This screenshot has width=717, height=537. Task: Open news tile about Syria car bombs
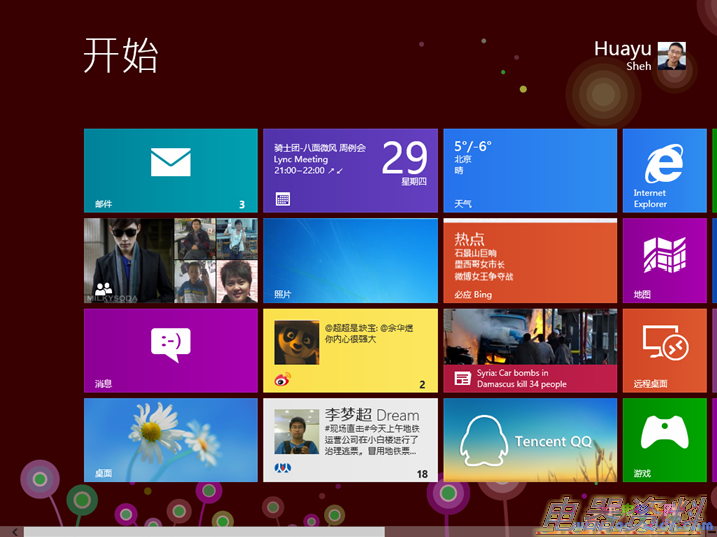point(530,350)
